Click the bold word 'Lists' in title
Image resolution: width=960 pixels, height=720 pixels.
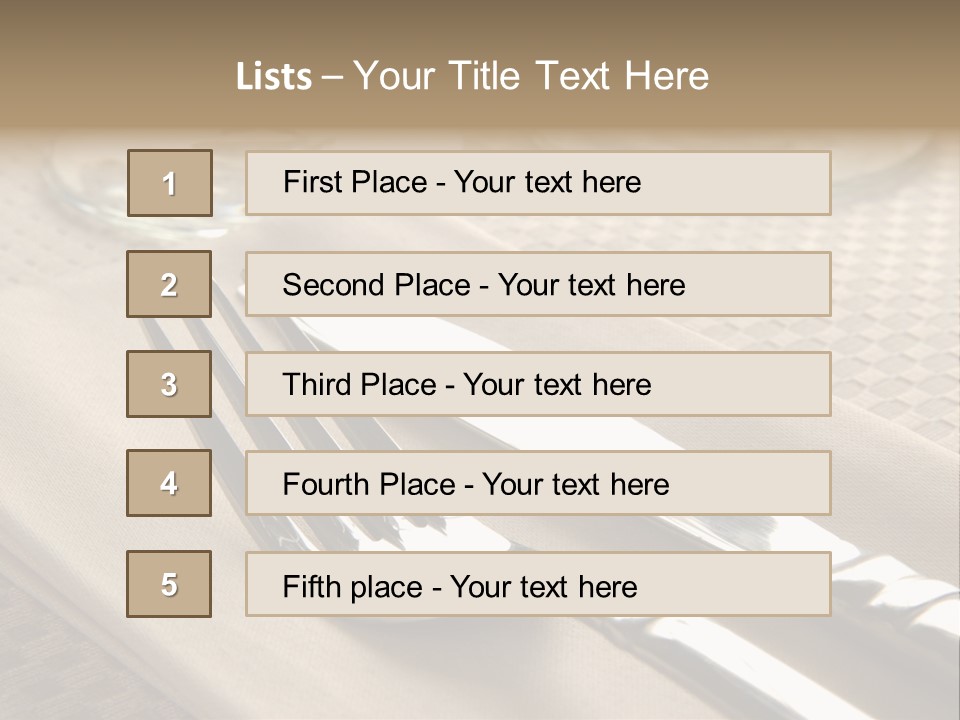pyautogui.click(x=274, y=77)
